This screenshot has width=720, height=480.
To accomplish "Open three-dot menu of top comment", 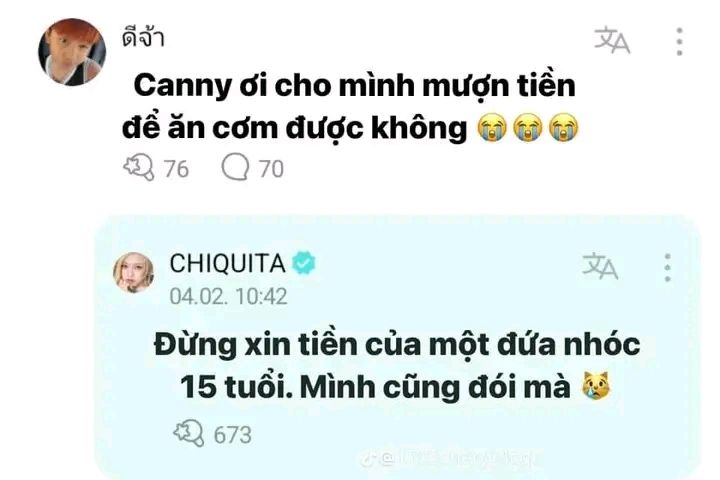I will click(x=680, y=41).
